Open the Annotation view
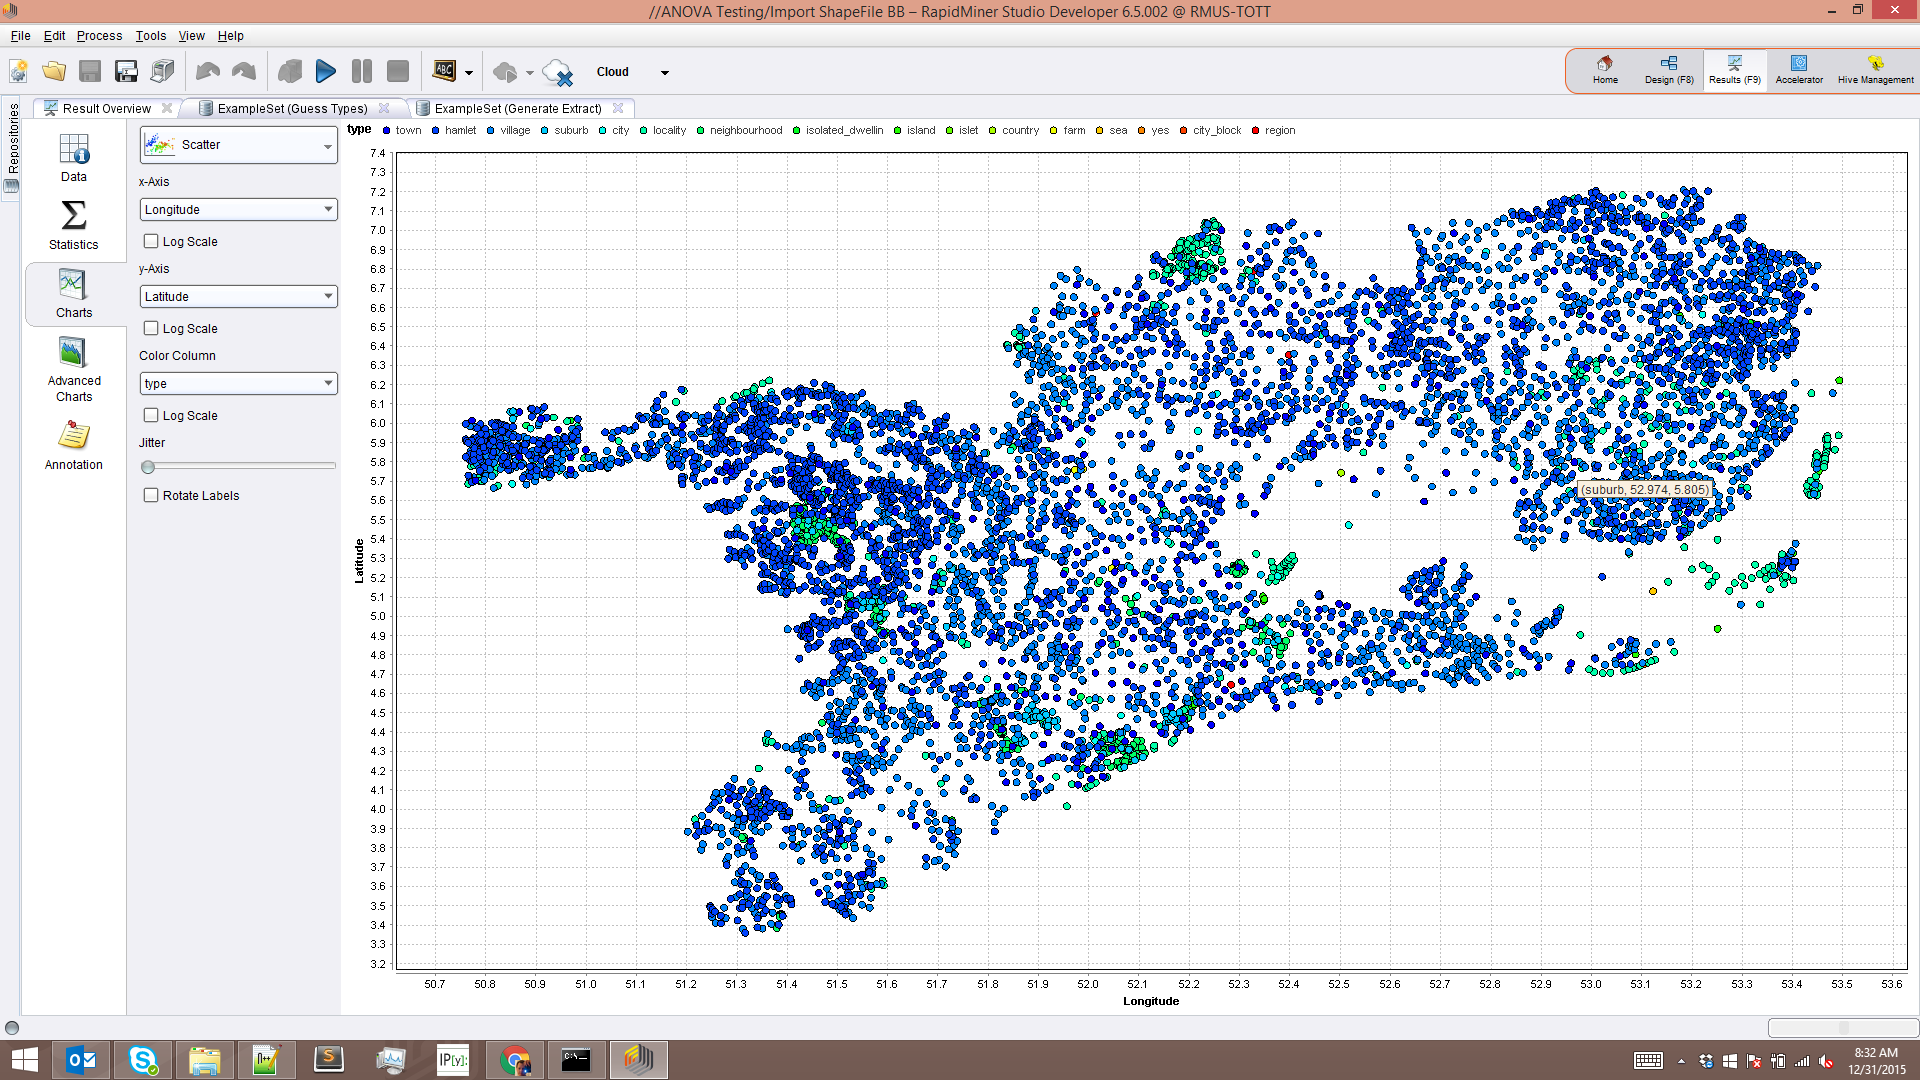Viewport: 1920px width, 1080px height. tap(74, 445)
